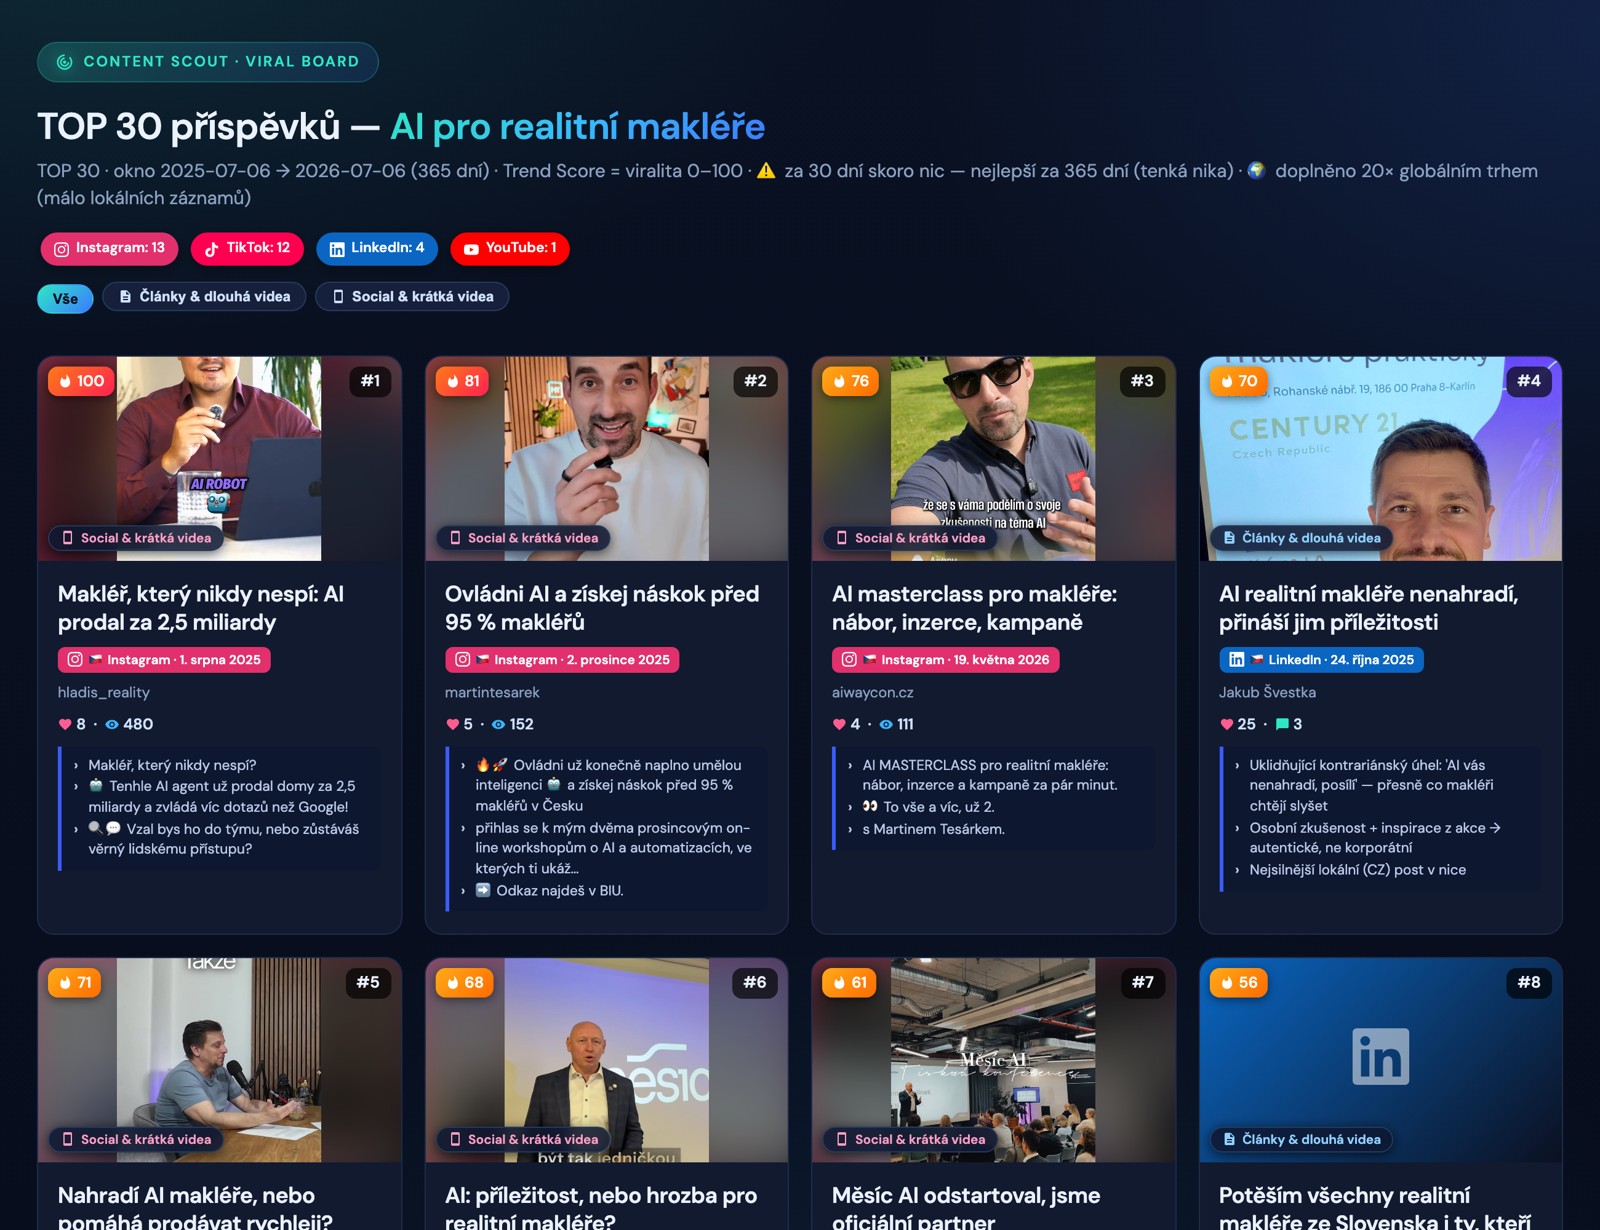Click flame score badge 81
The width and height of the screenshot is (1600, 1230).
pos(463,381)
